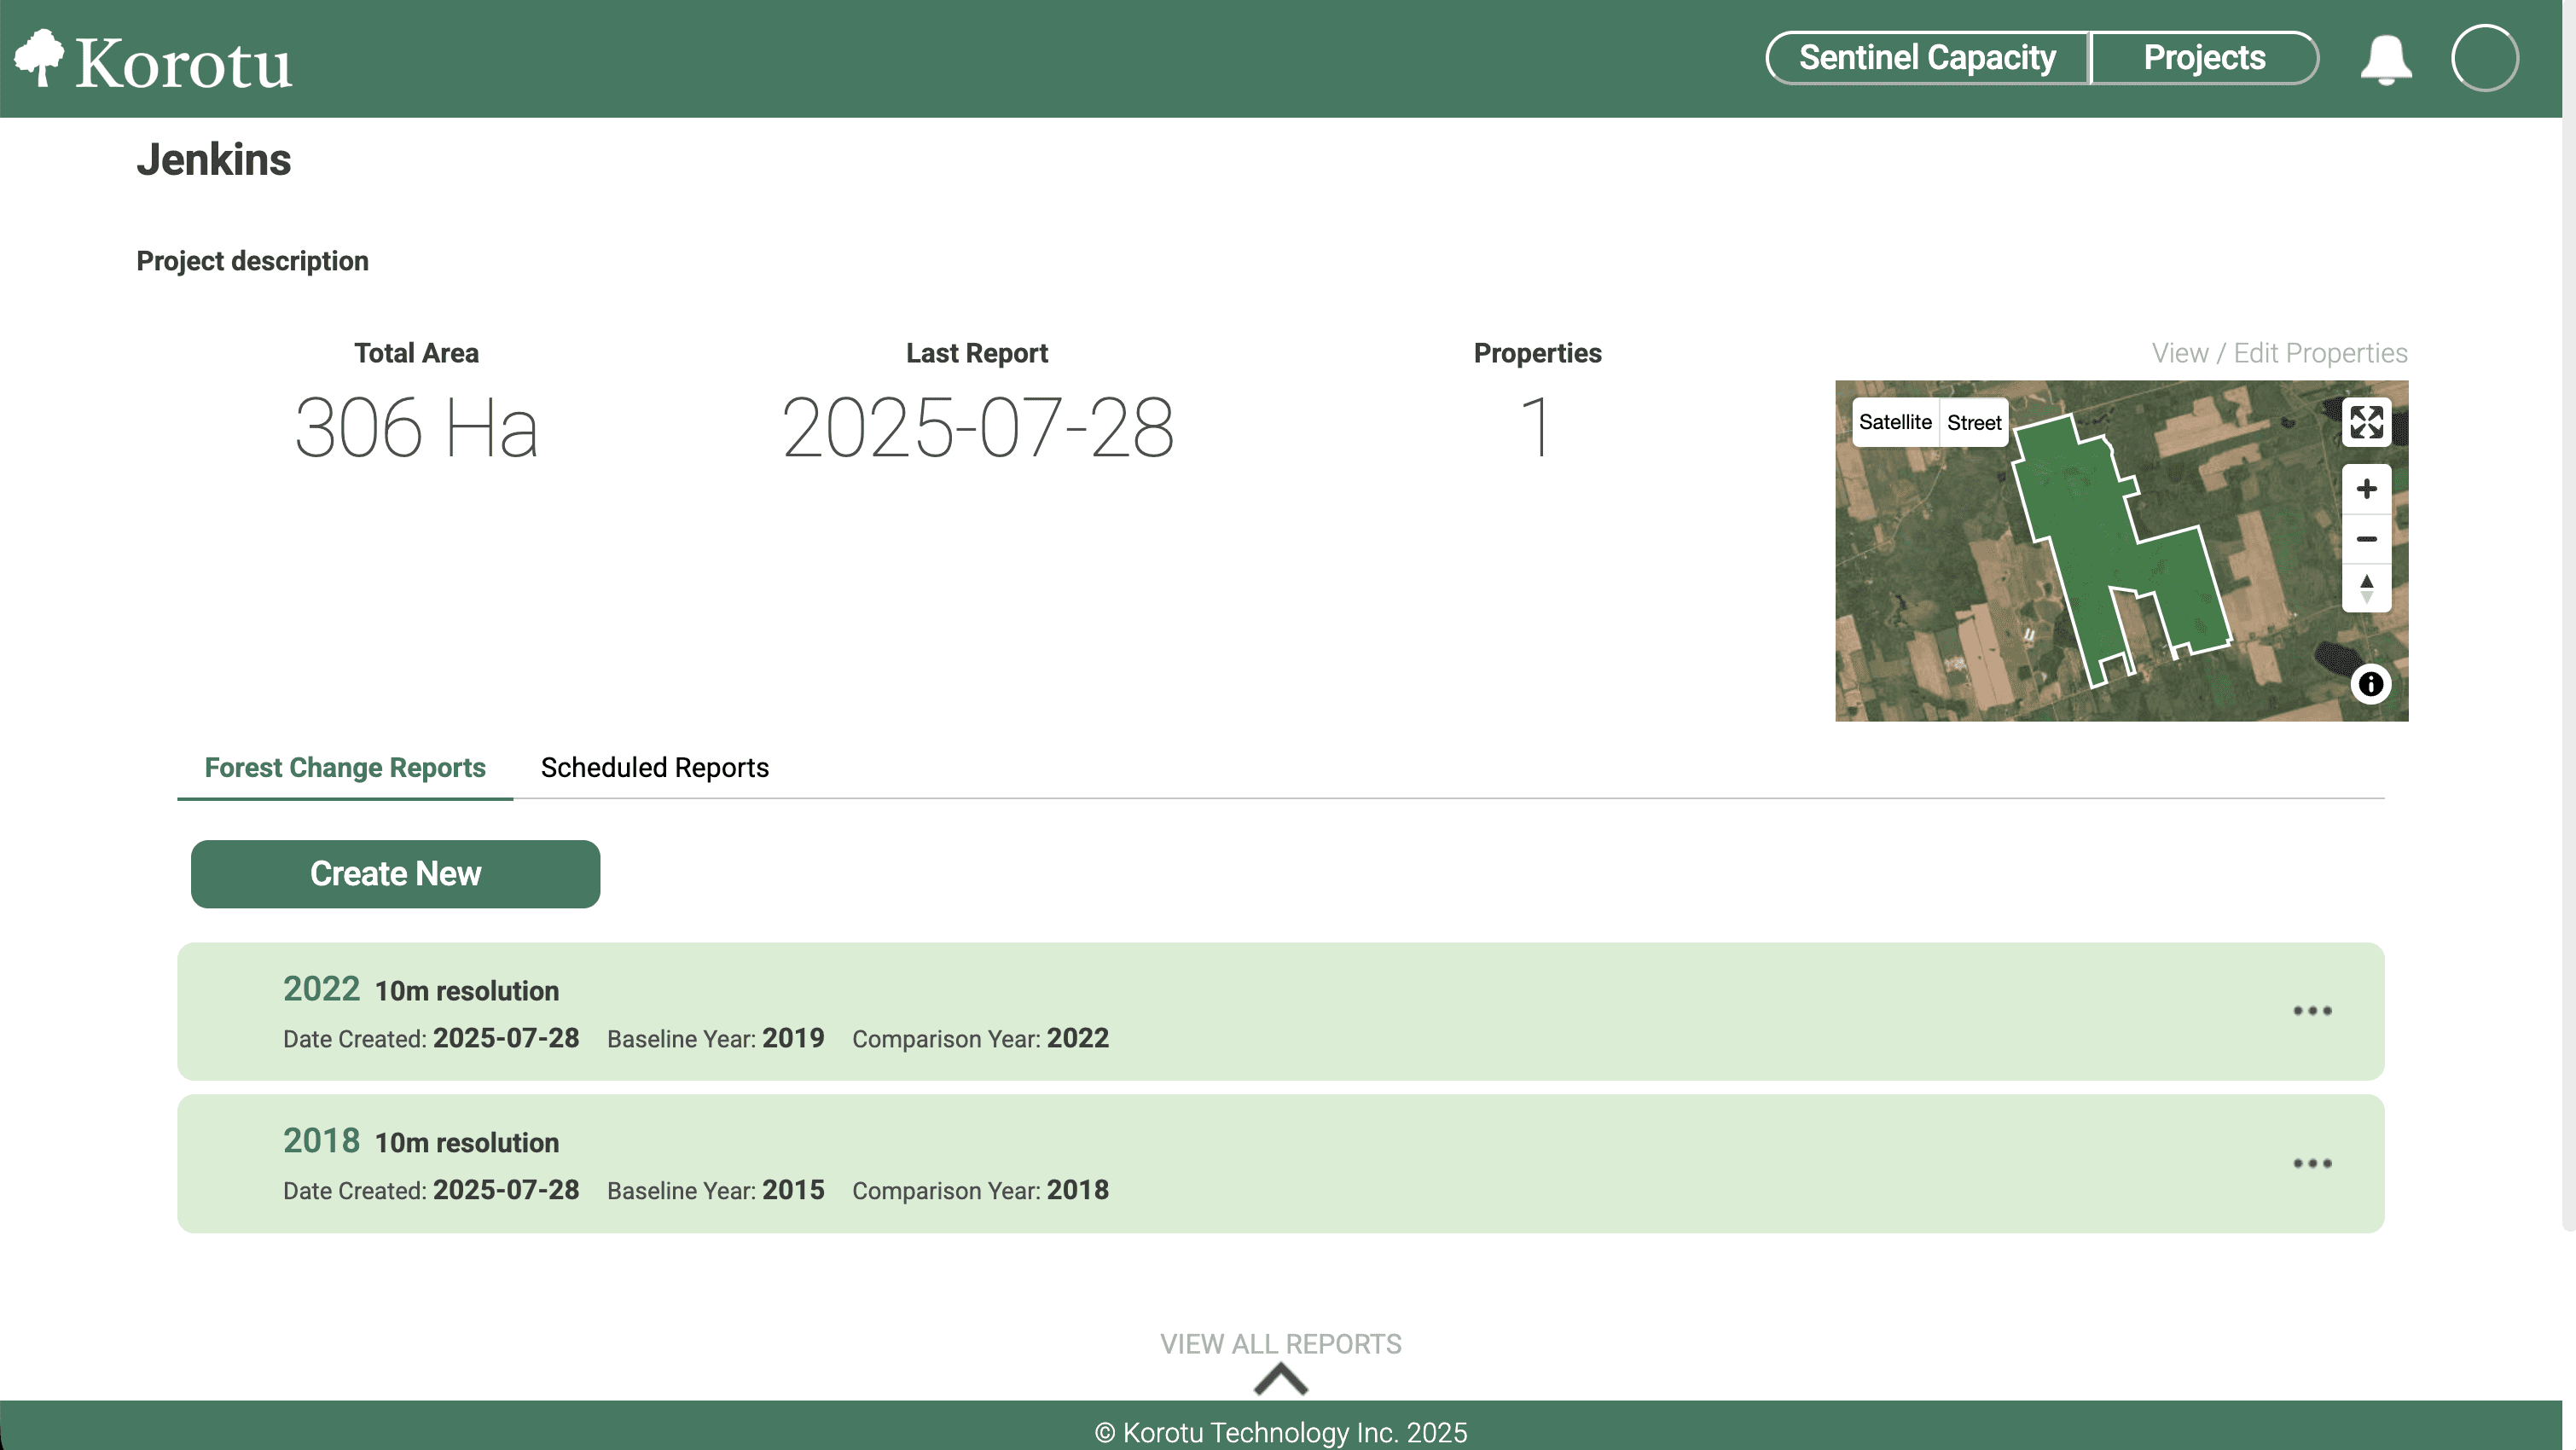Zoom out on the property map
Viewport: 2576px width, 1450px height.
pyautogui.click(x=2366, y=539)
